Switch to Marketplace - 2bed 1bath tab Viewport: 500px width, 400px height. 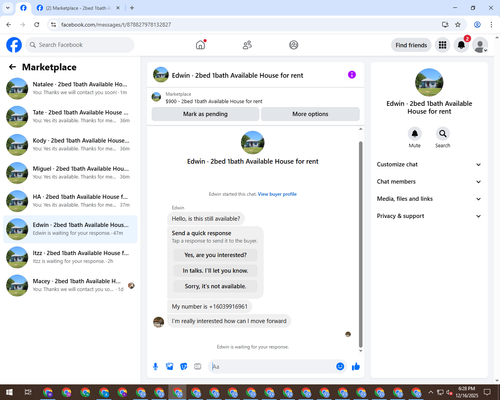click(x=78, y=8)
